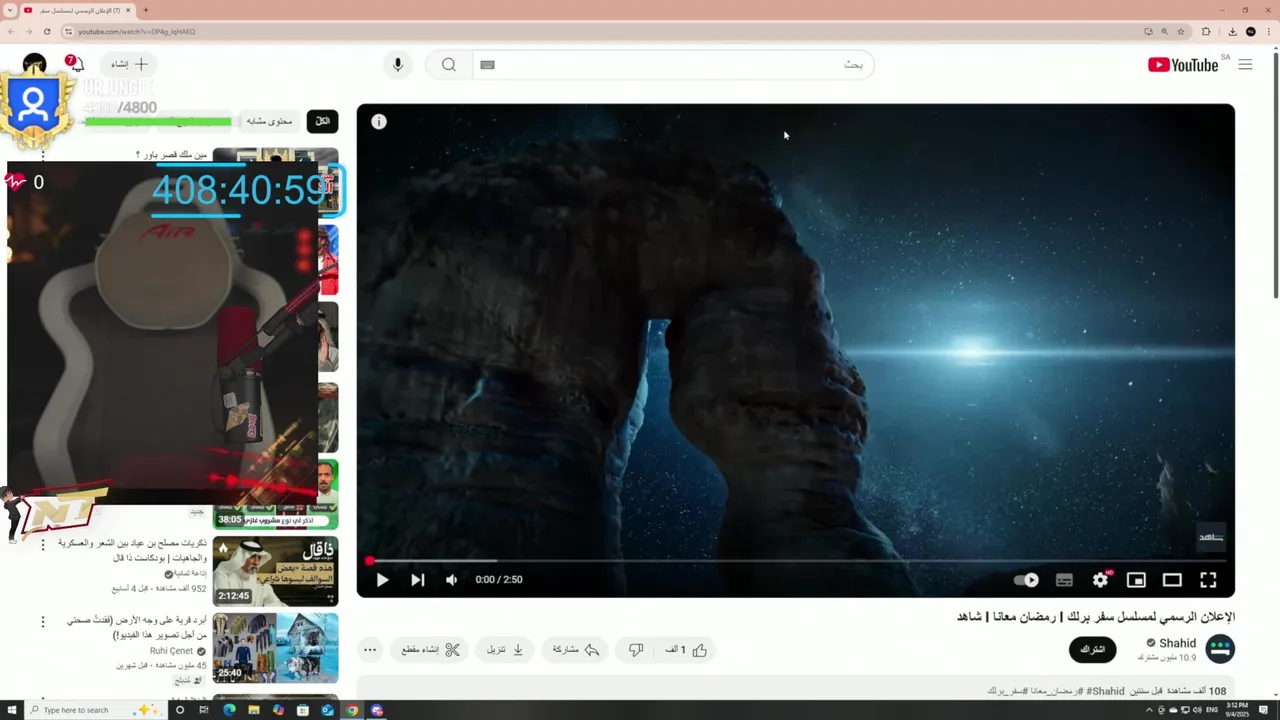
Task: Open the Chrome three-dot menu
Action: click(x=1270, y=31)
